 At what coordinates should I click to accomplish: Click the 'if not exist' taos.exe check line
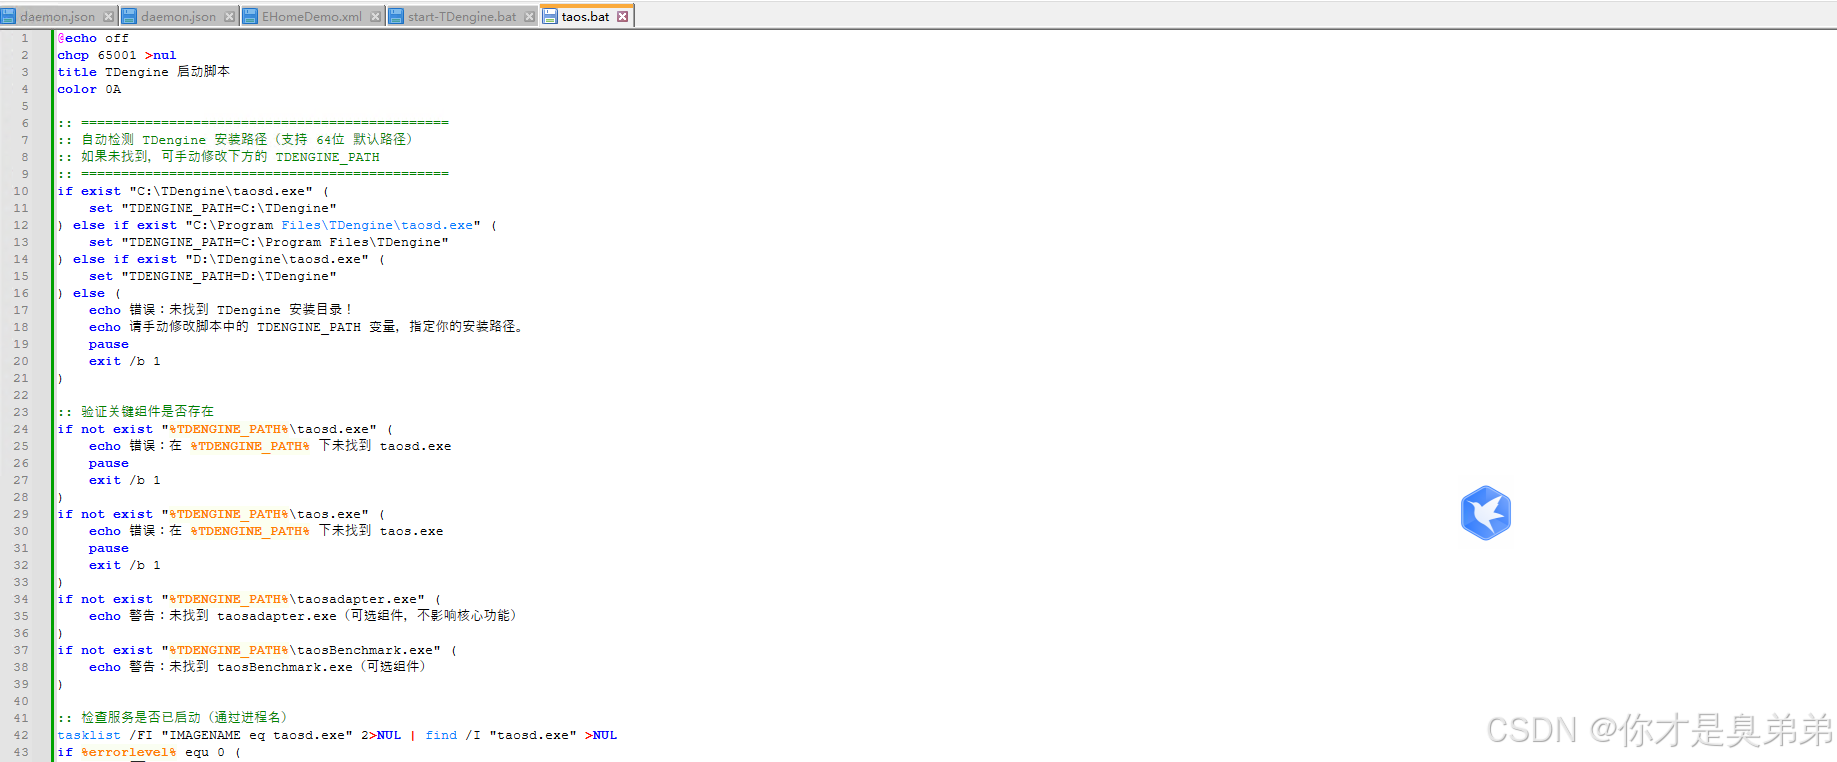point(221,514)
